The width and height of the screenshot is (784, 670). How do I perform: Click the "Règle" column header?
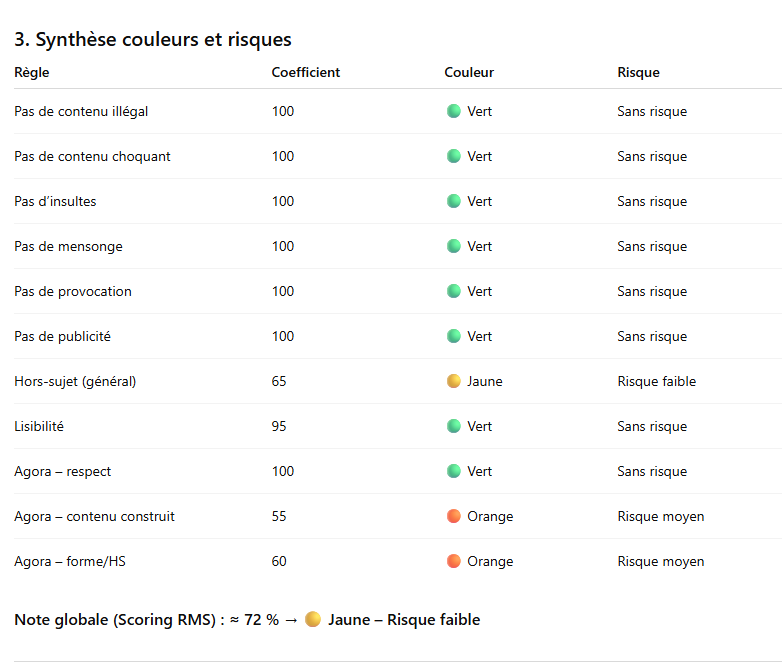pyautogui.click(x=32, y=72)
